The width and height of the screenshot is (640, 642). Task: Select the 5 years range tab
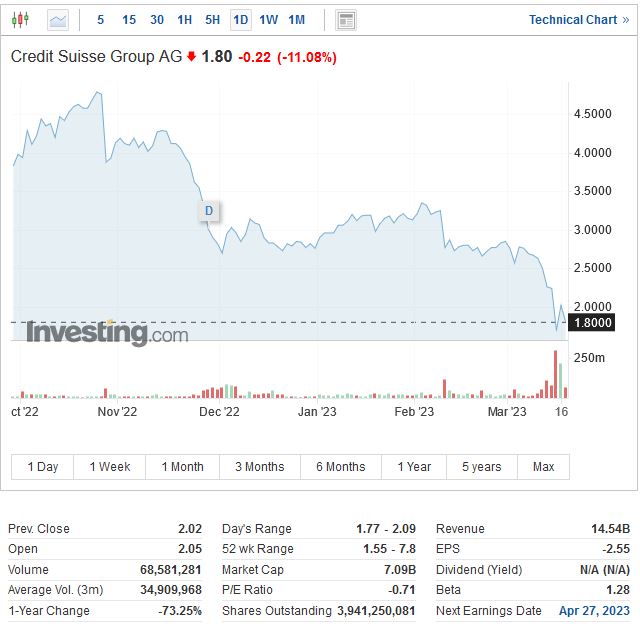(482, 467)
